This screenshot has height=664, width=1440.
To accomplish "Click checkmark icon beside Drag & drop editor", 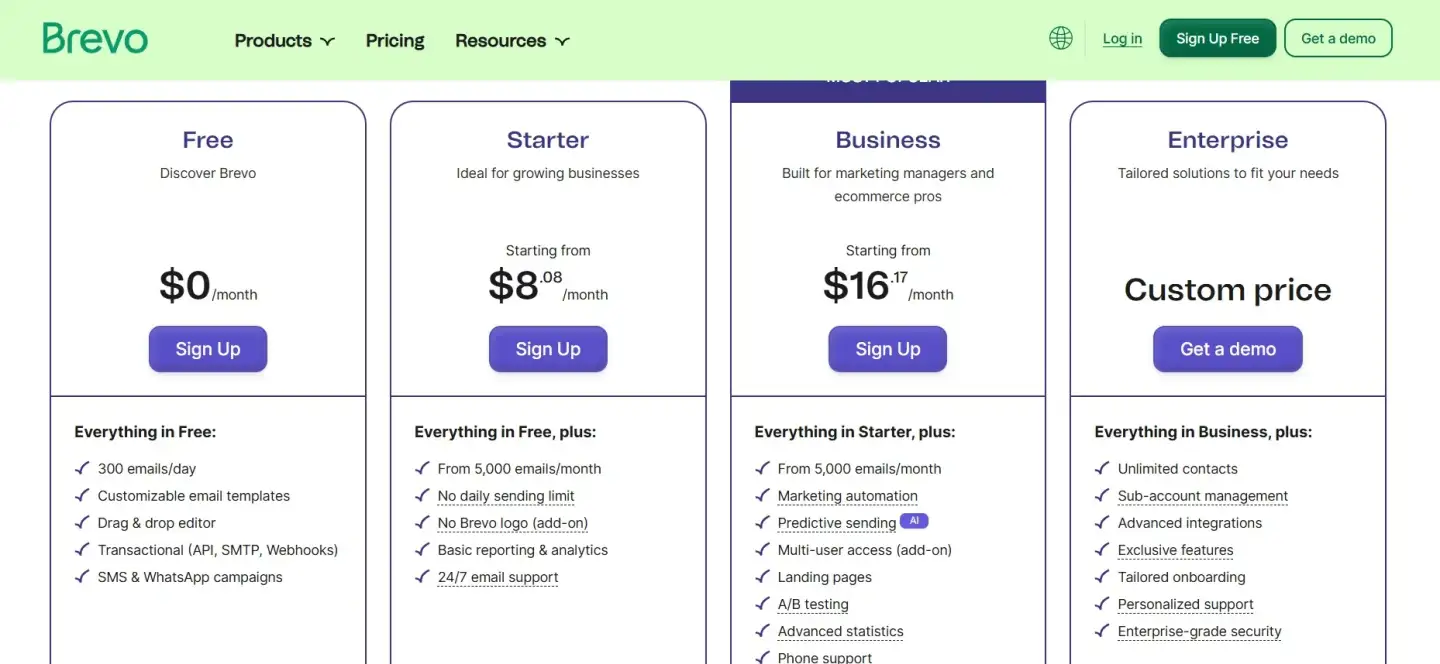I will click(82, 522).
